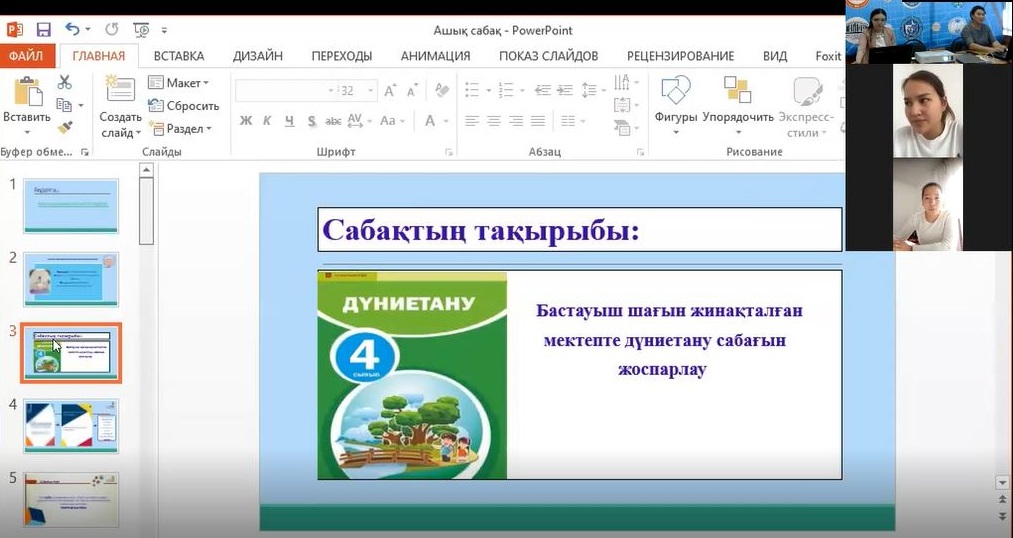1013x538 pixels.
Task: Toggle underline Ч formatting
Action: (289, 121)
